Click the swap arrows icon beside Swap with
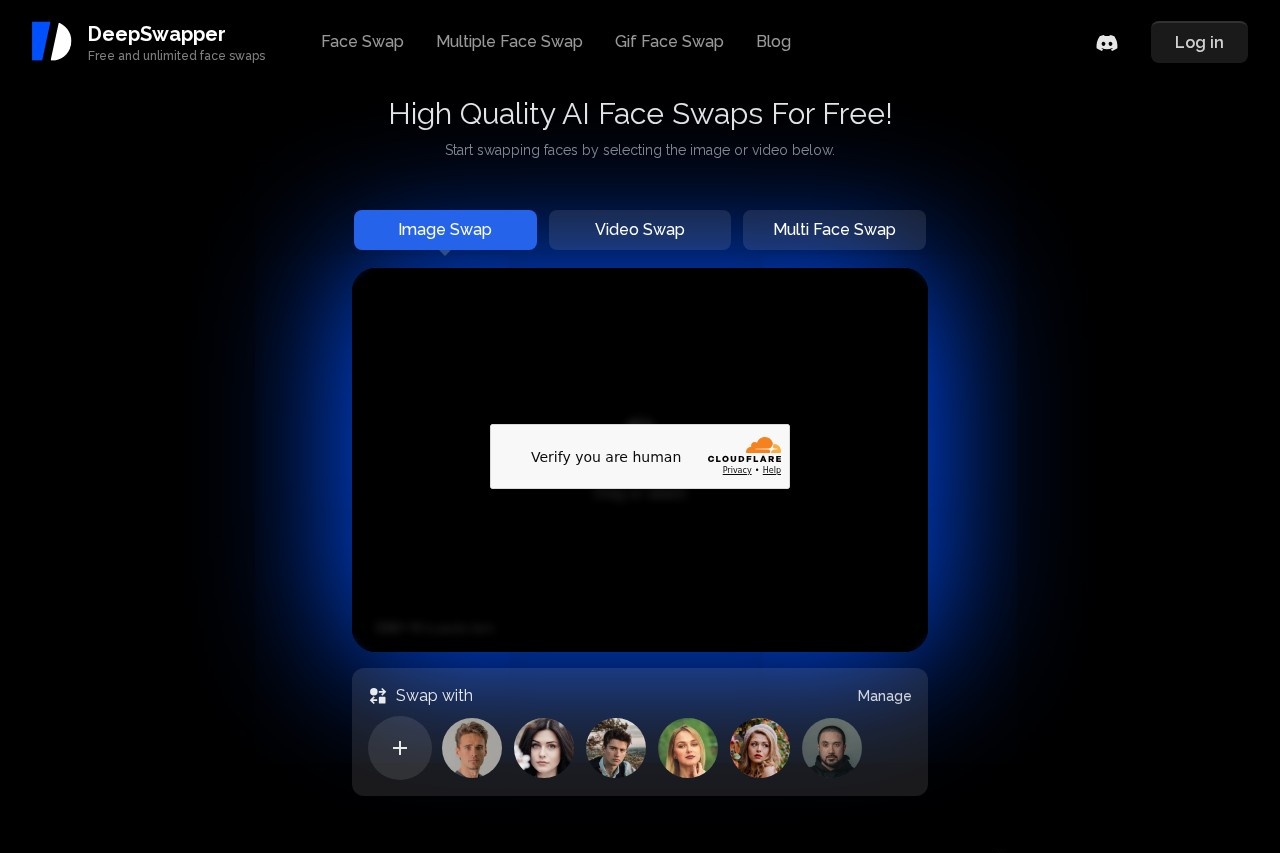The height and width of the screenshot is (853, 1280). (x=378, y=696)
